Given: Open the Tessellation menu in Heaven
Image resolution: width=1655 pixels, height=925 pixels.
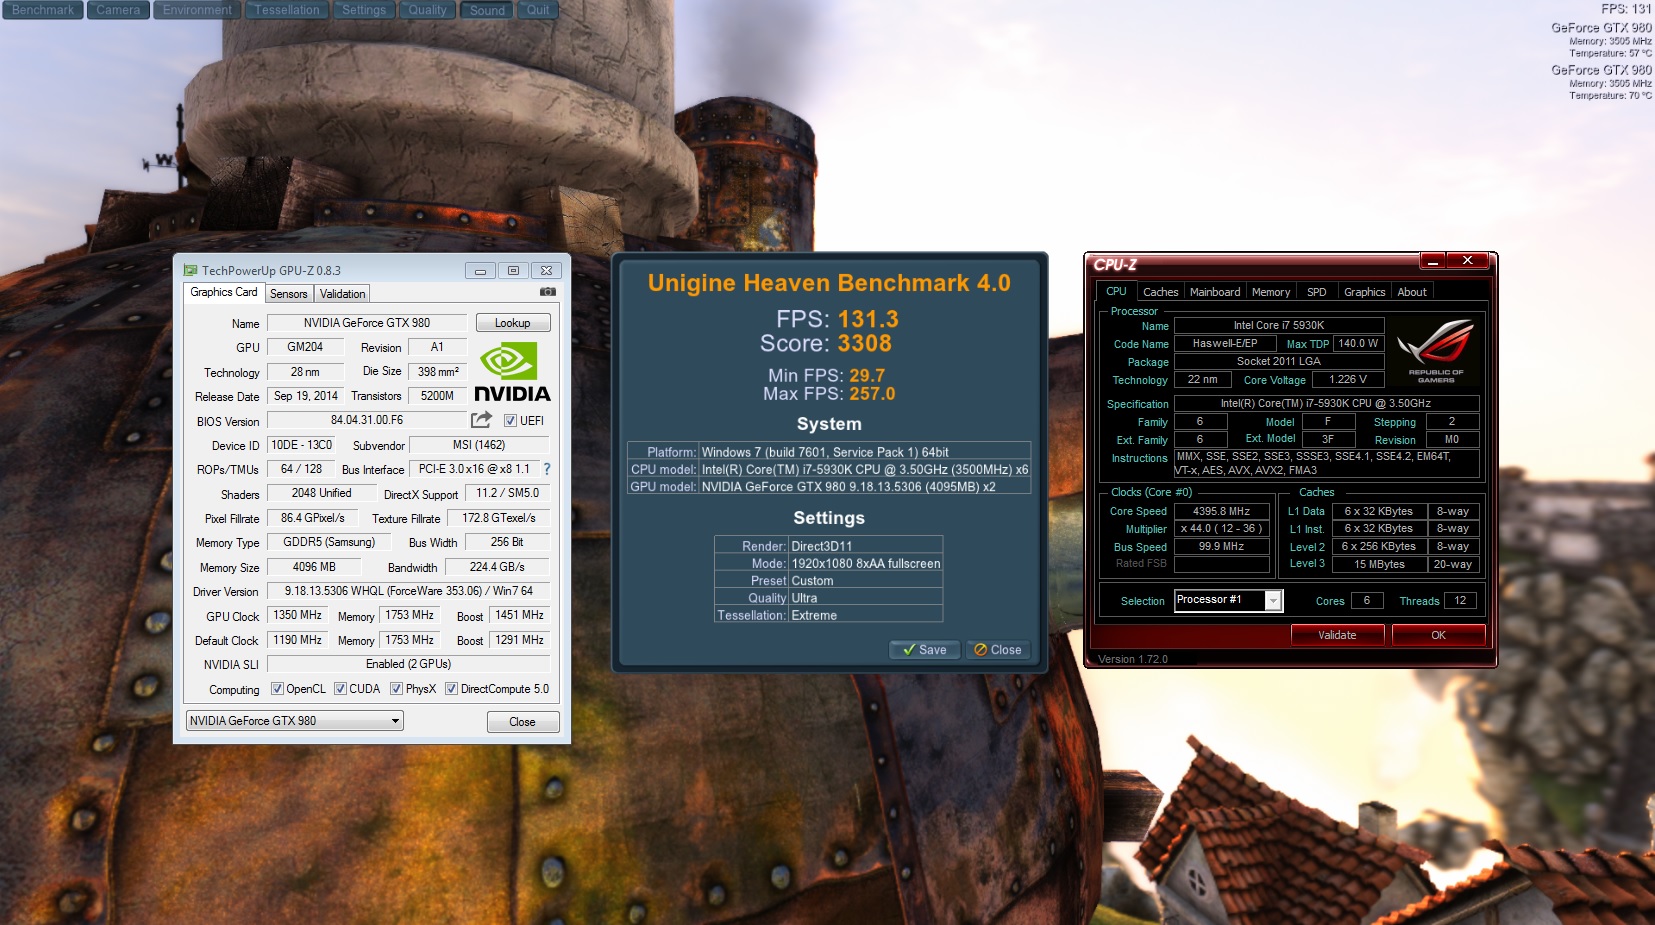Looking at the screenshot, I should (287, 10).
